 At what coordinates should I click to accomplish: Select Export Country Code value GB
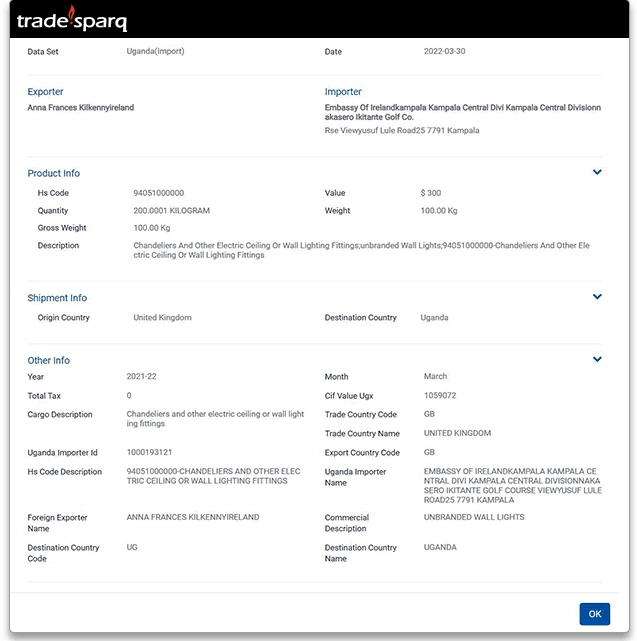point(429,452)
